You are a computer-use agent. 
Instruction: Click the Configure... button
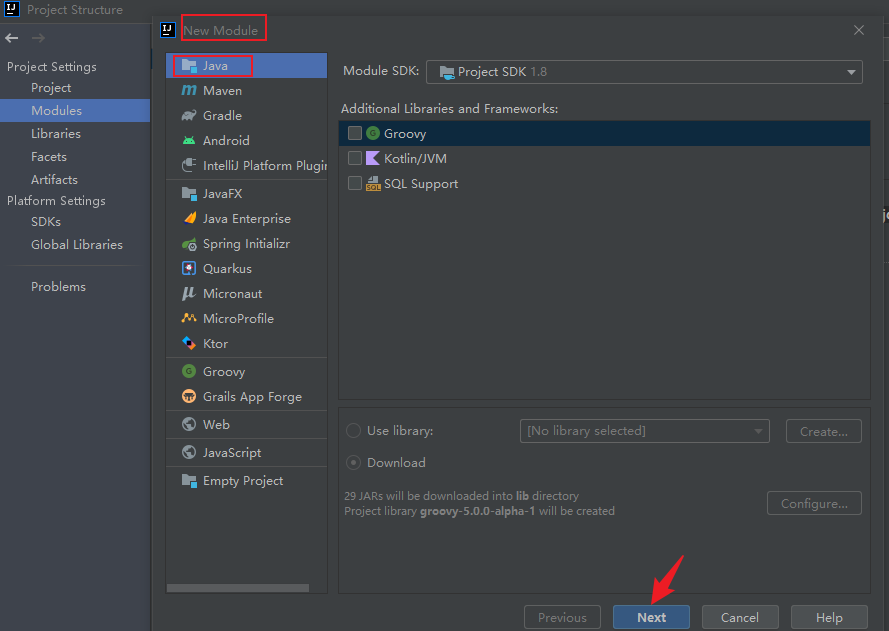pos(814,503)
